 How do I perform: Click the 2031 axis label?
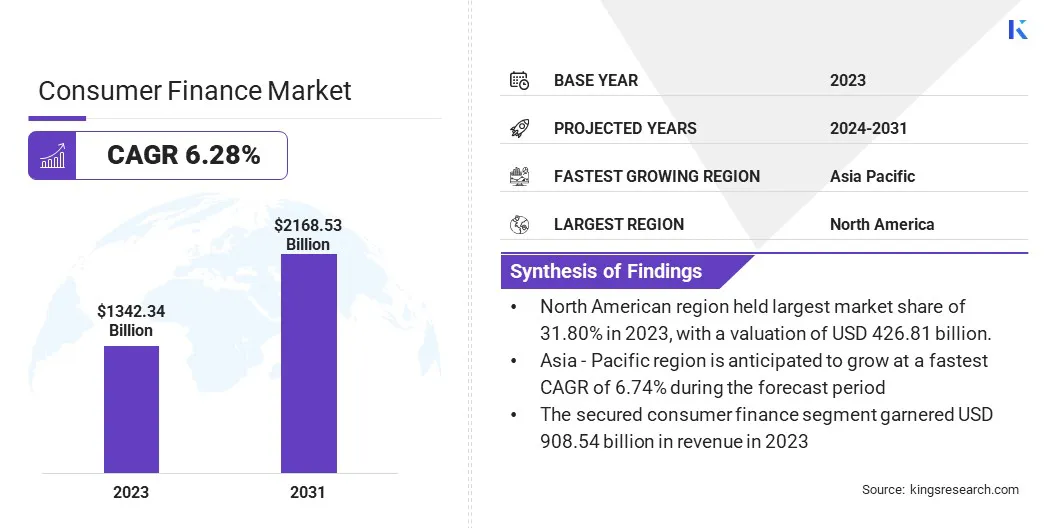pyautogui.click(x=308, y=492)
